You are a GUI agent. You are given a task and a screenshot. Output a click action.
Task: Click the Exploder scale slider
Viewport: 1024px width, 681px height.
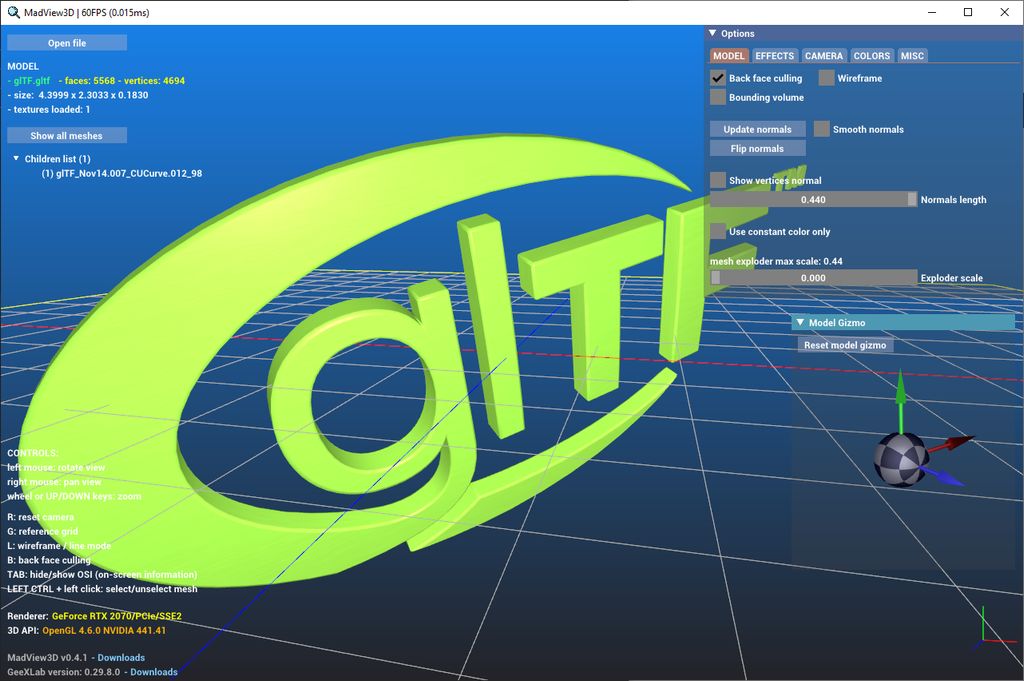814,277
